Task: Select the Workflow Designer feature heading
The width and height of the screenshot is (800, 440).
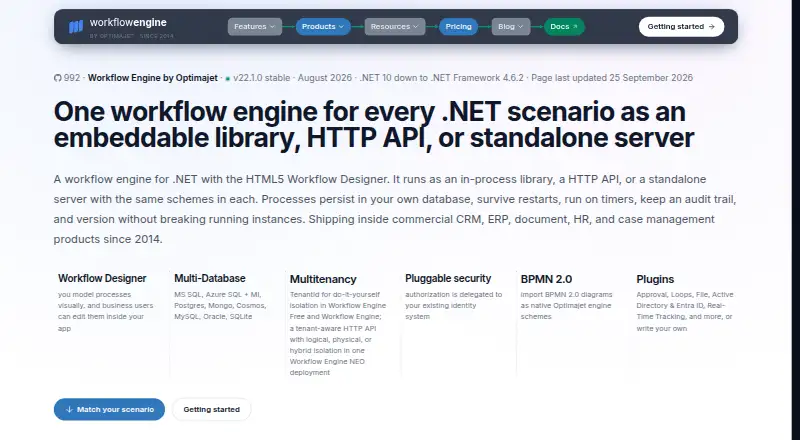Action: (x=102, y=278)
